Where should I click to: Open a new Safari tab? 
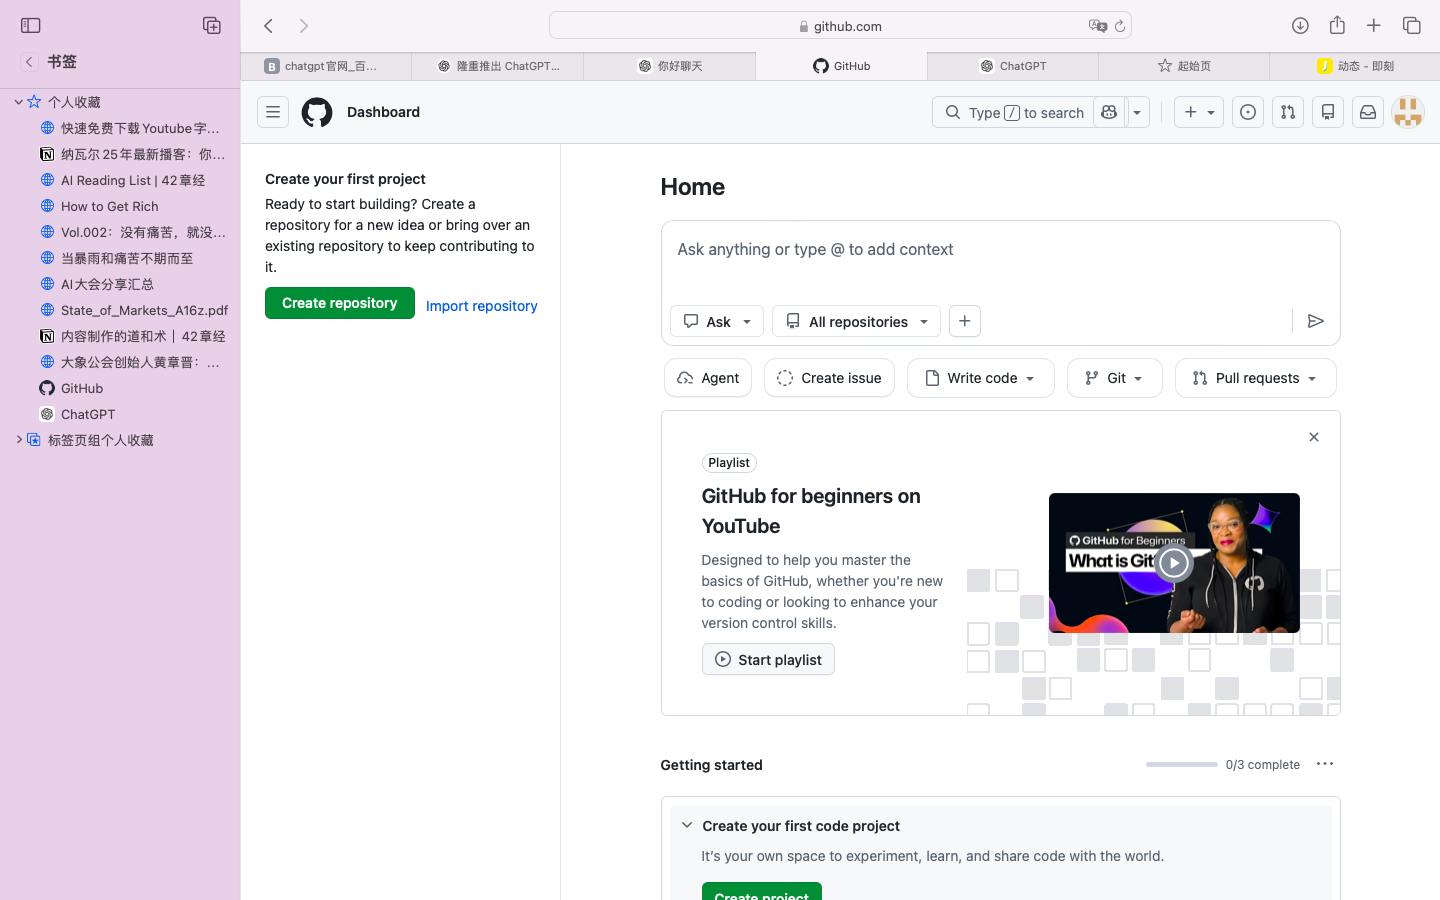[1374, 26]
